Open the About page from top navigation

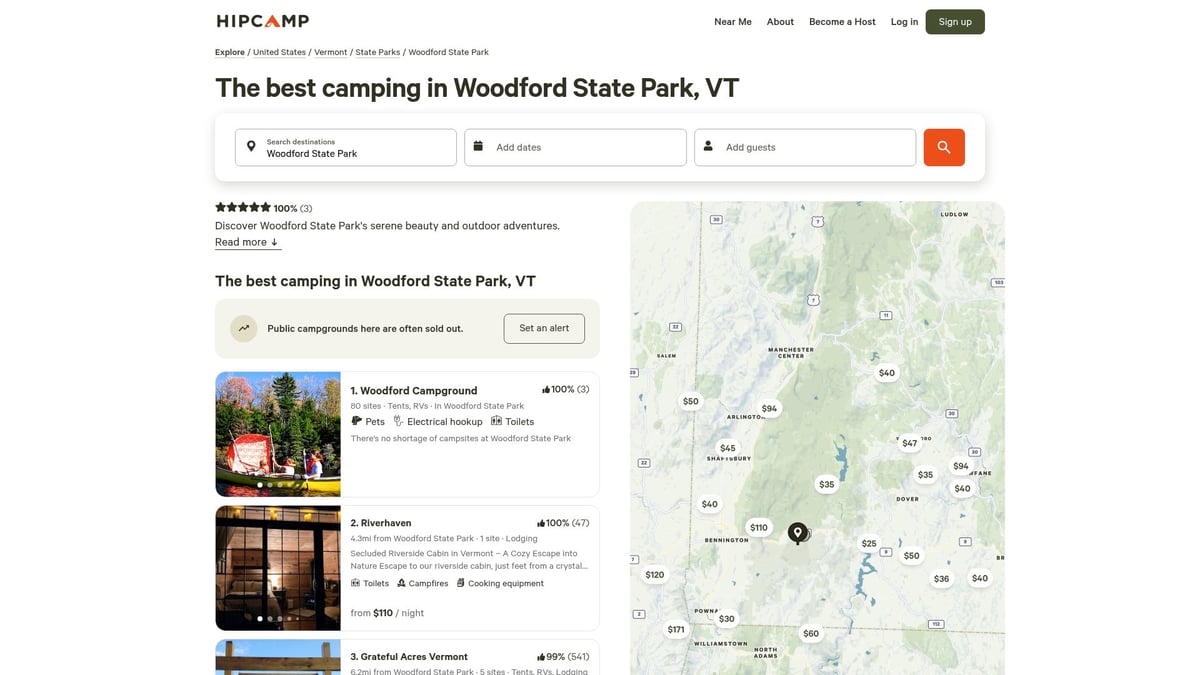tap(780, 21)
